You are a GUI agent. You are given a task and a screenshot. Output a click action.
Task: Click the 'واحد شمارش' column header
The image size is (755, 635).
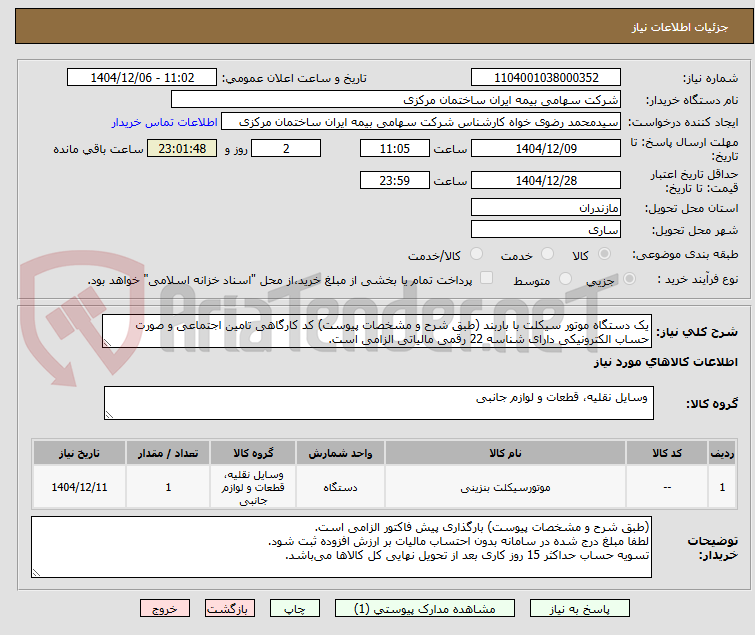[x=340, y=454]
